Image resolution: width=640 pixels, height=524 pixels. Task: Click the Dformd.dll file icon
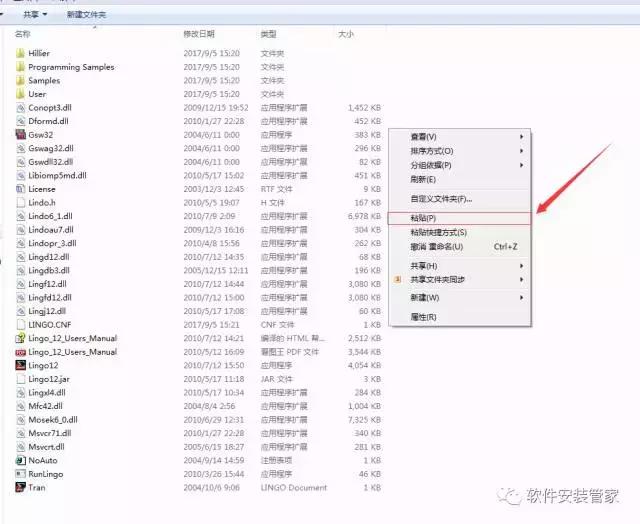point(20,121)
